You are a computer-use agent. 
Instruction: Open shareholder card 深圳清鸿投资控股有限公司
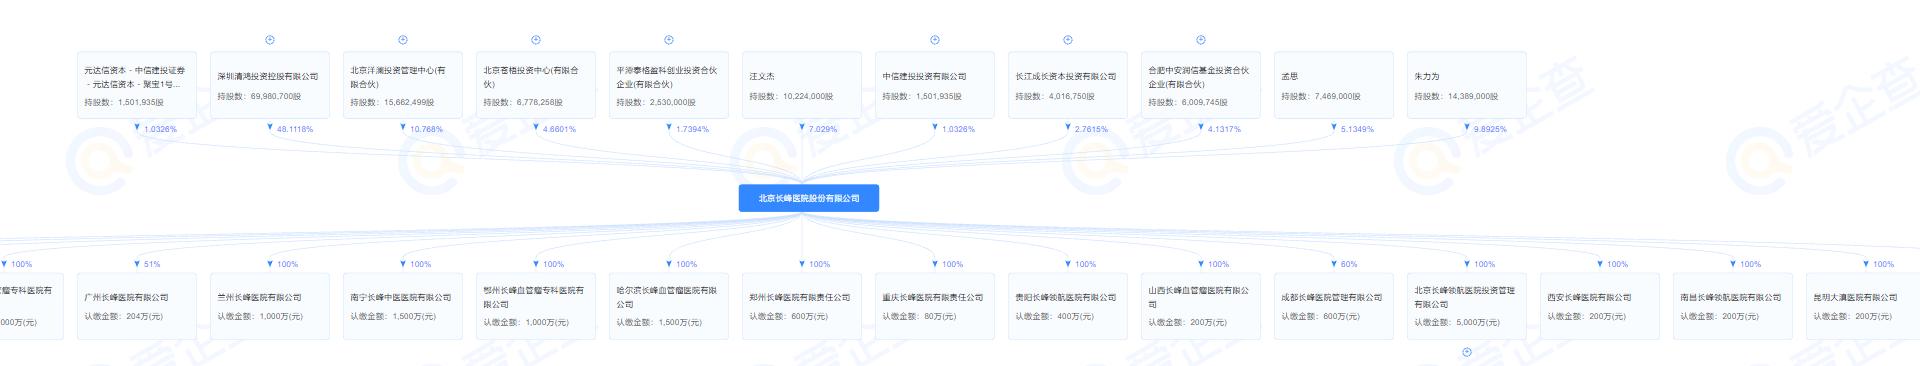[x=270, y=85]
